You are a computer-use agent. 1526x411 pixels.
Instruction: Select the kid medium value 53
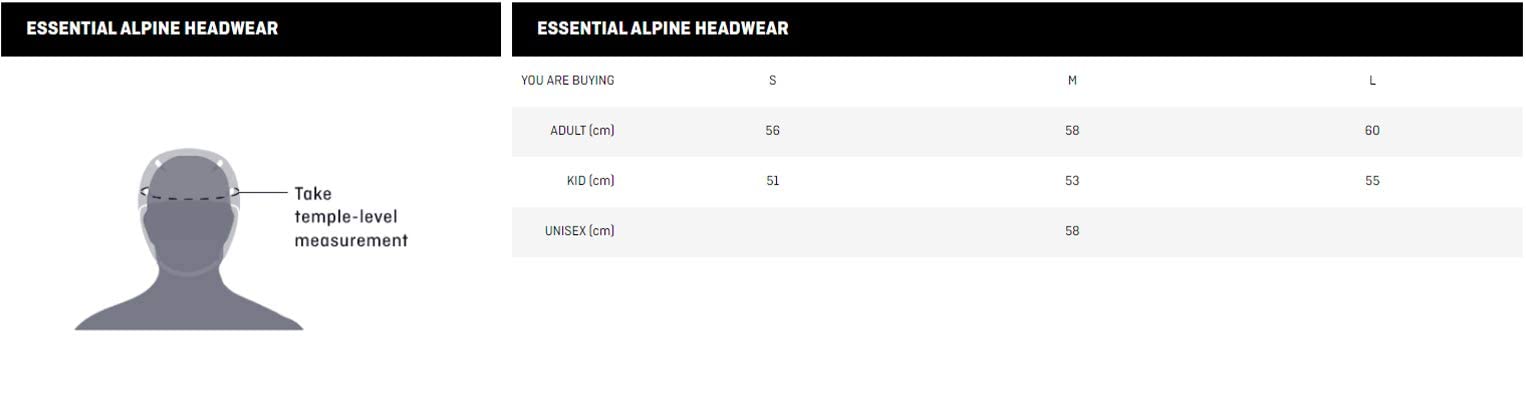(1072, 181)
